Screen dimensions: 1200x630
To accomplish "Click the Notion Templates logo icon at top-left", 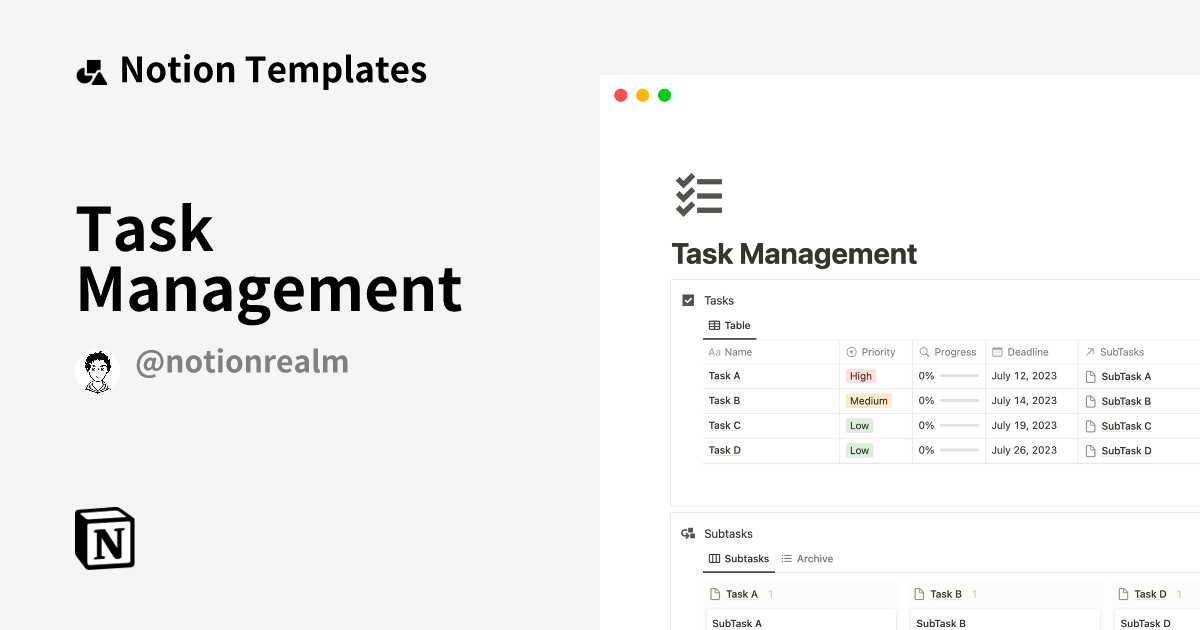I will tap(91, 70).
